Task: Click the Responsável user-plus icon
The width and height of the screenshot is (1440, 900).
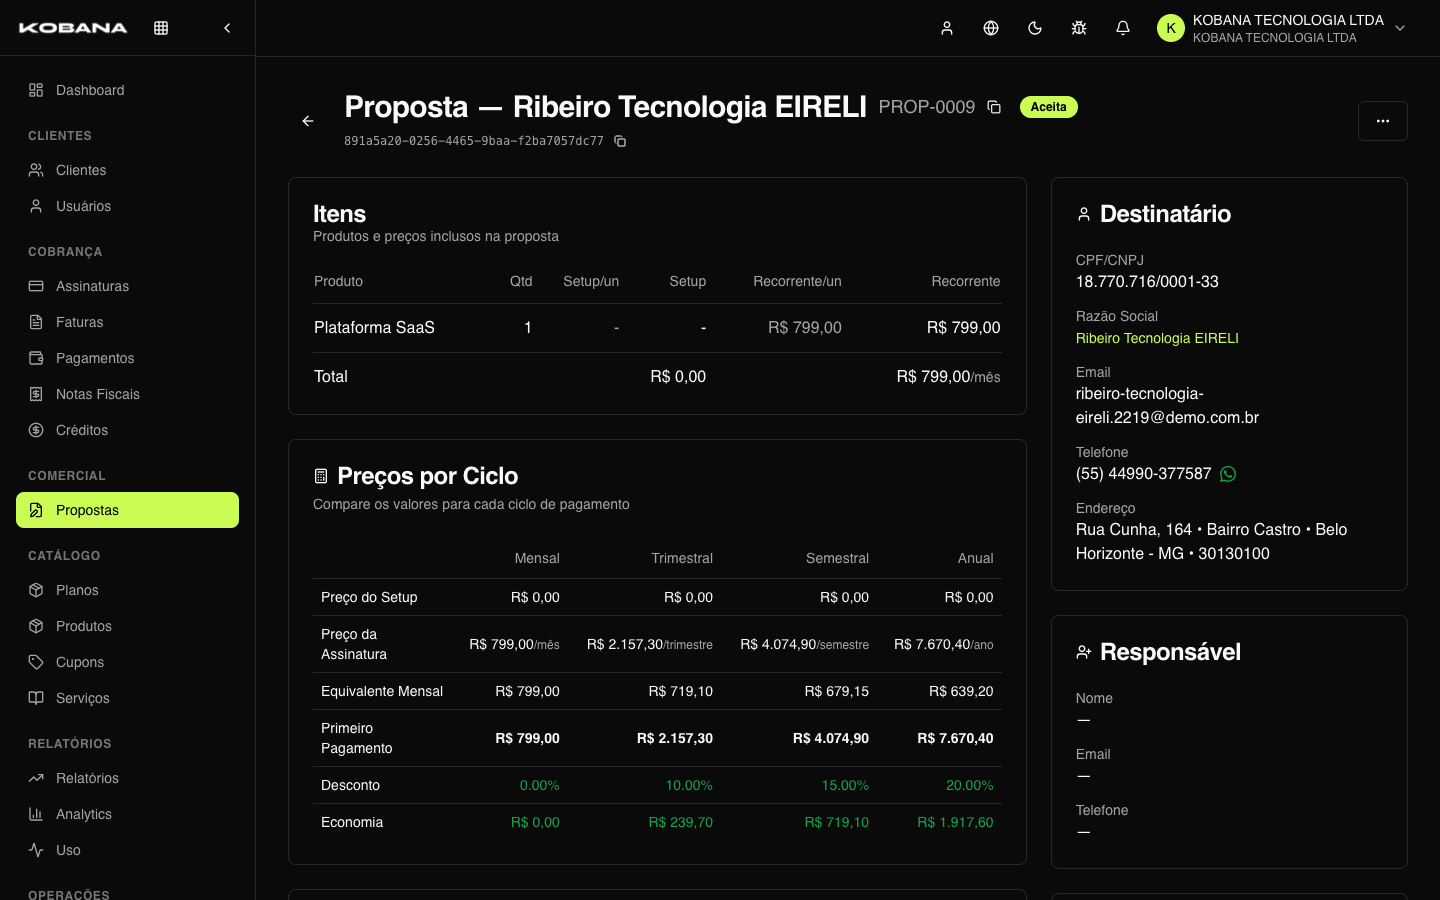Action: pos(1084,652)
